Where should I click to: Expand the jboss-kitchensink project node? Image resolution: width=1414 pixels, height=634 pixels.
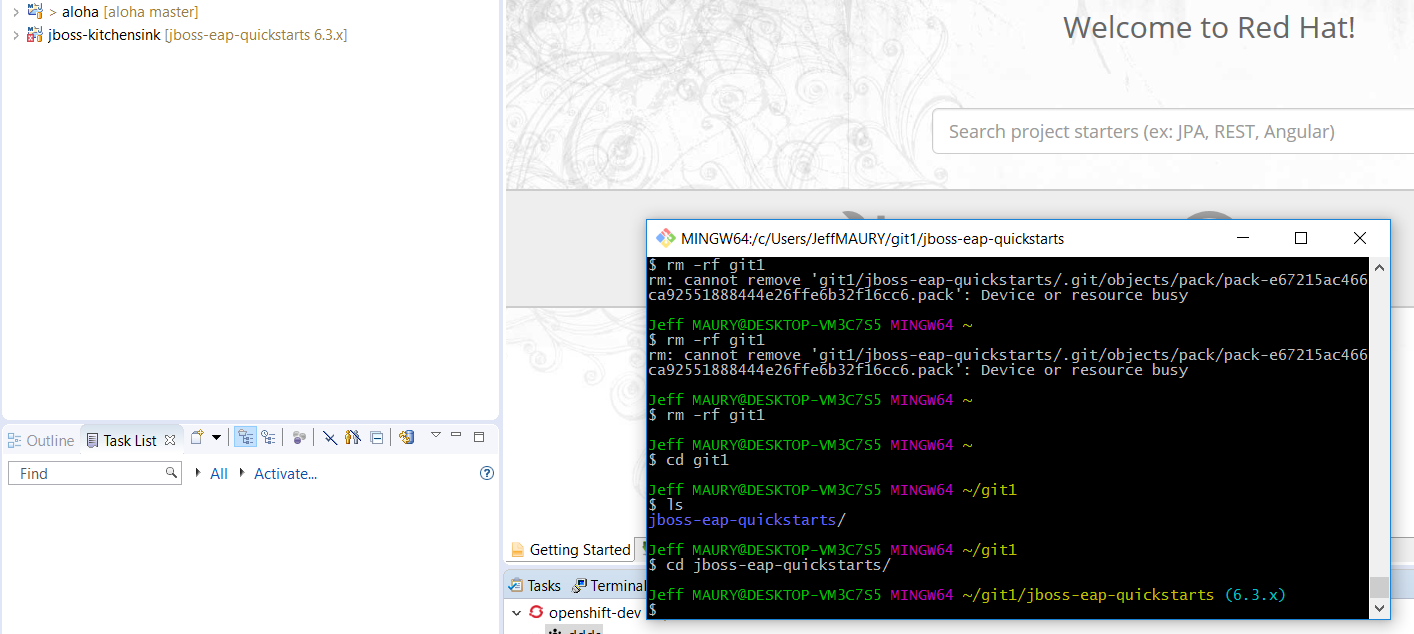16,35
